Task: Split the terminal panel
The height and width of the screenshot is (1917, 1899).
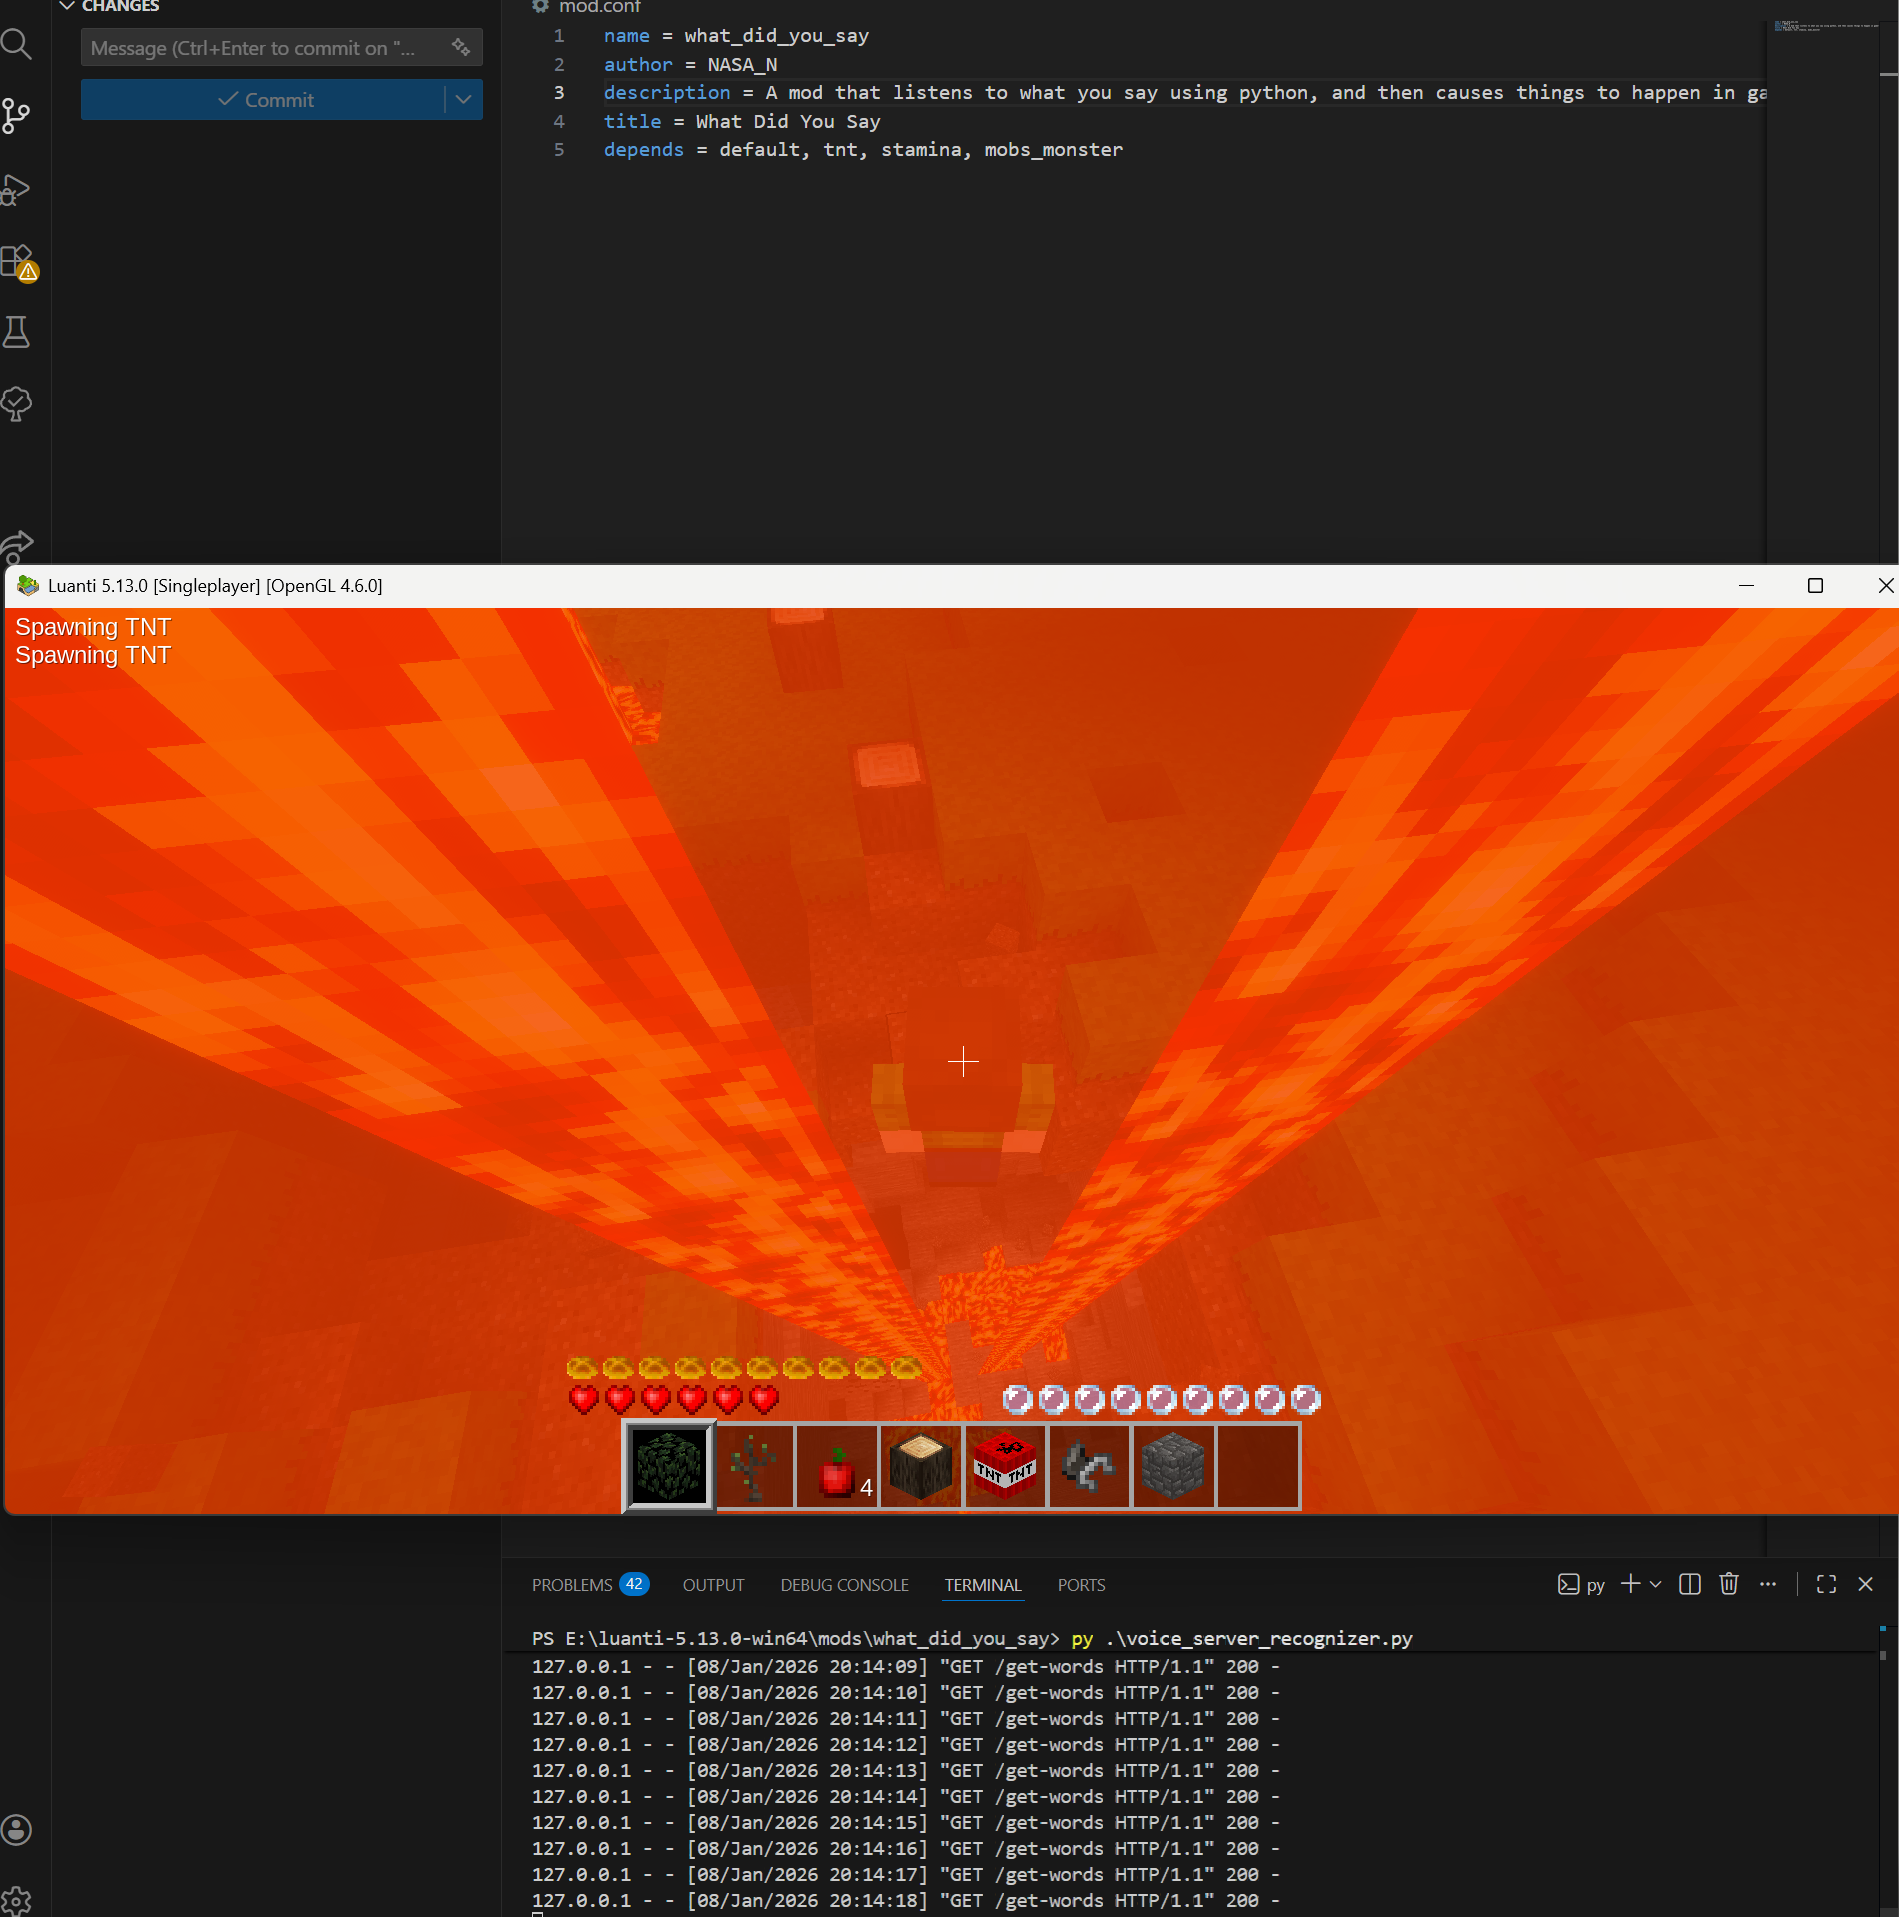Action: (x=1689, y=1584)
